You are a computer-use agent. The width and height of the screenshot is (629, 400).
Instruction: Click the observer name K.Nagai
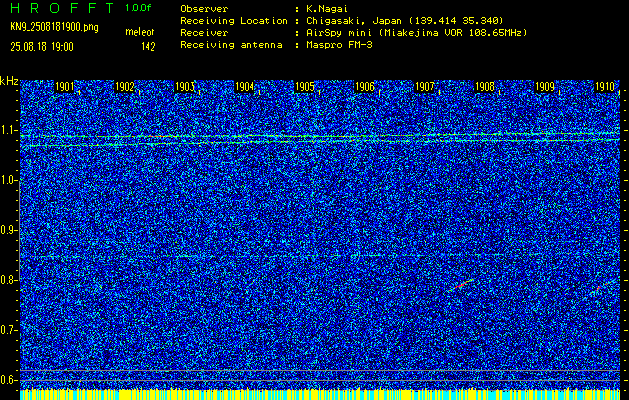coord(326,9)
